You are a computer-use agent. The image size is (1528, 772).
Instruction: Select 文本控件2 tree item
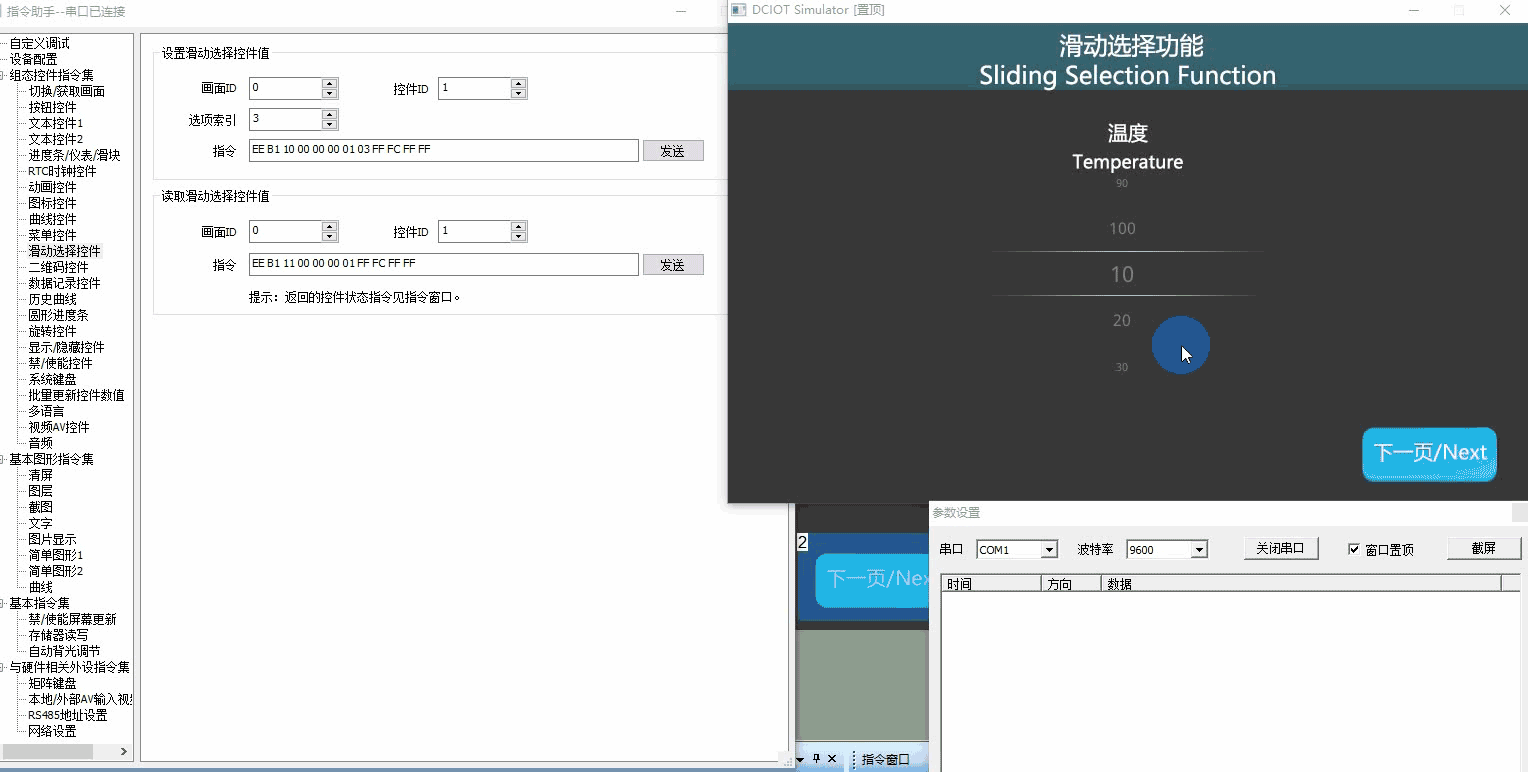55,139
